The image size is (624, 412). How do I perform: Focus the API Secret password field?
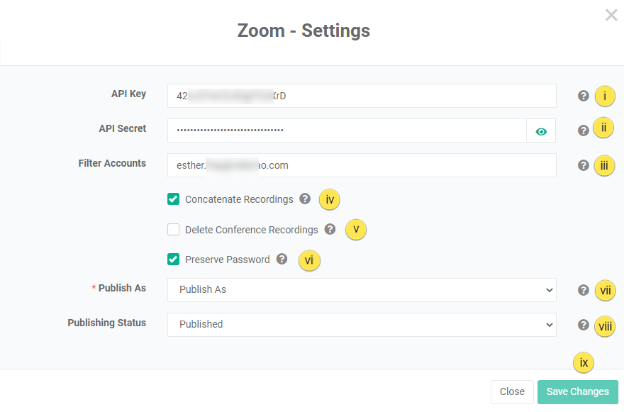point(346,130)
